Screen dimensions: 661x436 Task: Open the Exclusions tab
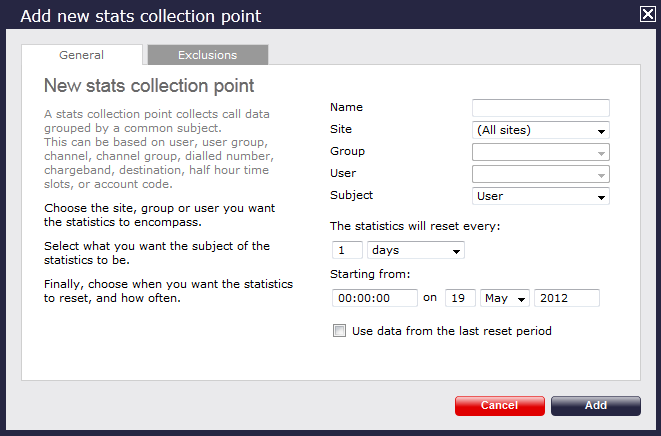(207, 55)
